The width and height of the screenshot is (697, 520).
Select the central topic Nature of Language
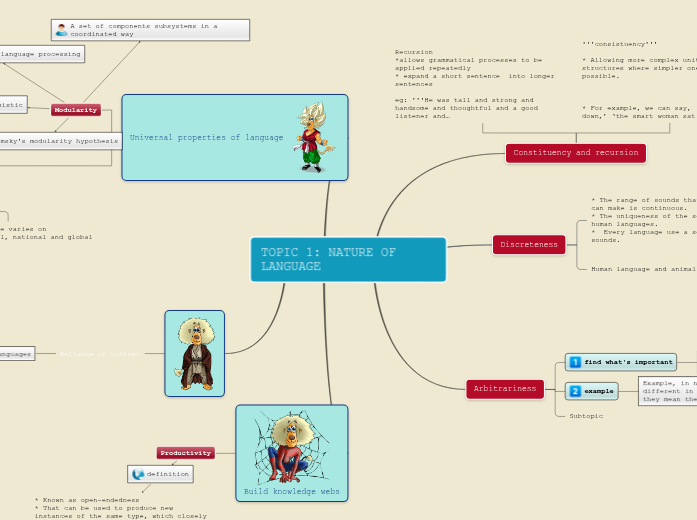pos(348,259)
